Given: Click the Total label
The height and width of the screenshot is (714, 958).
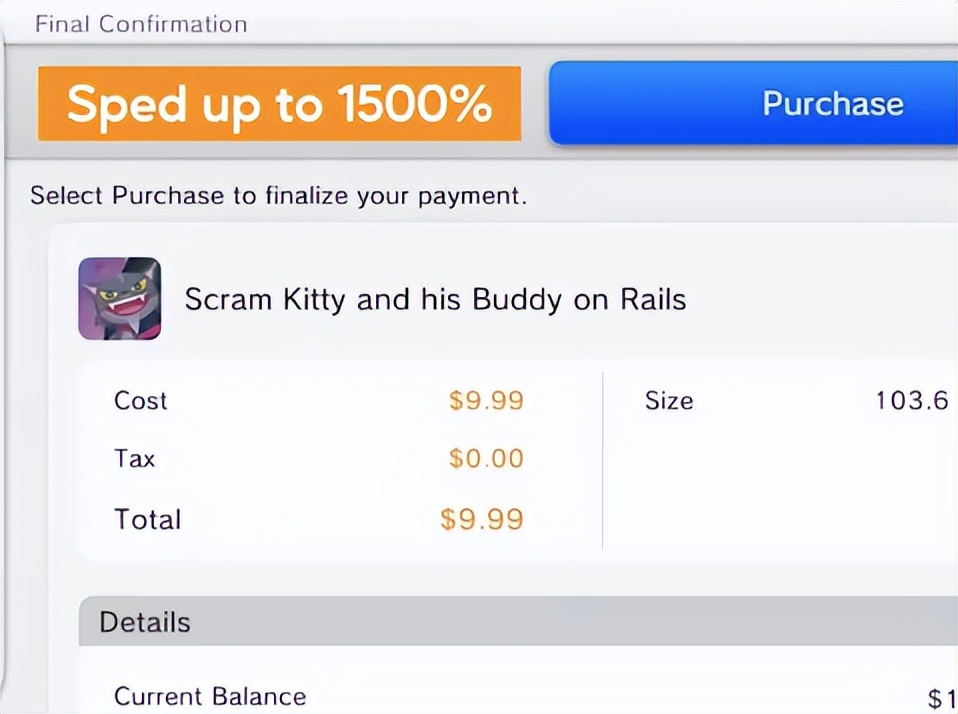Looking at the screenshot, I should tap(148, 519).
